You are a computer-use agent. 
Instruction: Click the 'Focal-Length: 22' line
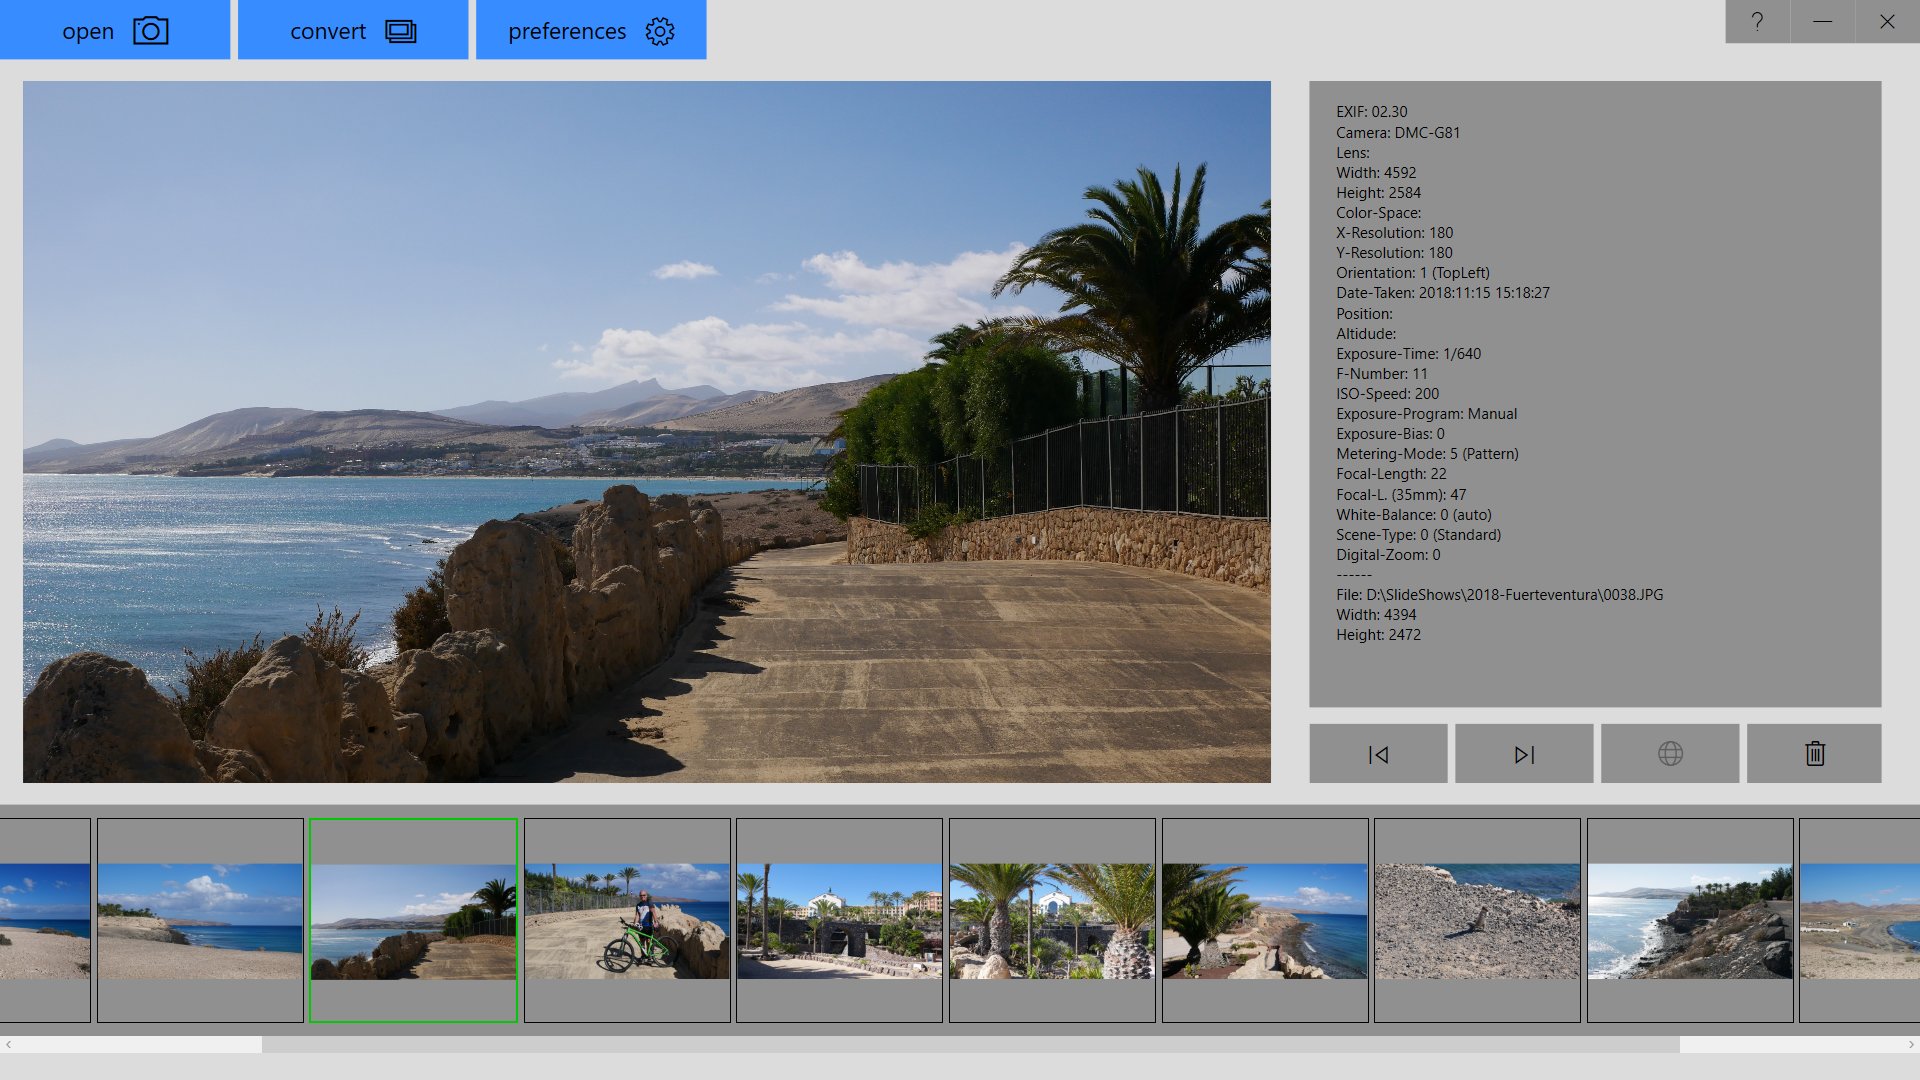1391,474
